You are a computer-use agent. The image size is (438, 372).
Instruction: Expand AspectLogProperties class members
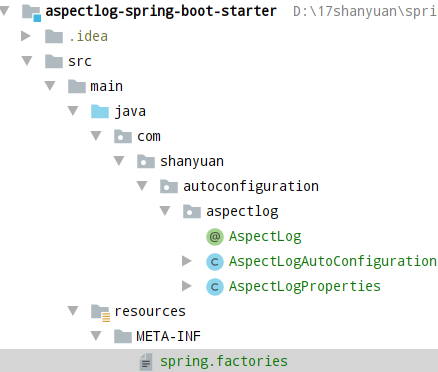pyautogui.click(x=187, y=286)
